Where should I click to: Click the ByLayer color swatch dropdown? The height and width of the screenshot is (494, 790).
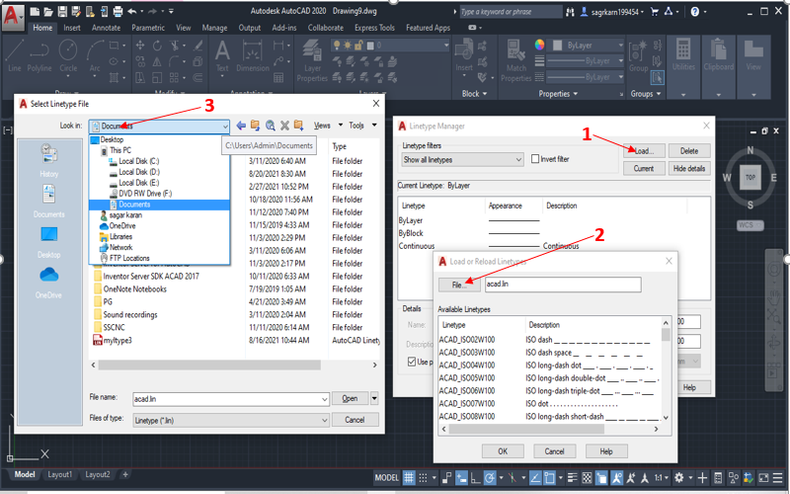click(587, 45)
